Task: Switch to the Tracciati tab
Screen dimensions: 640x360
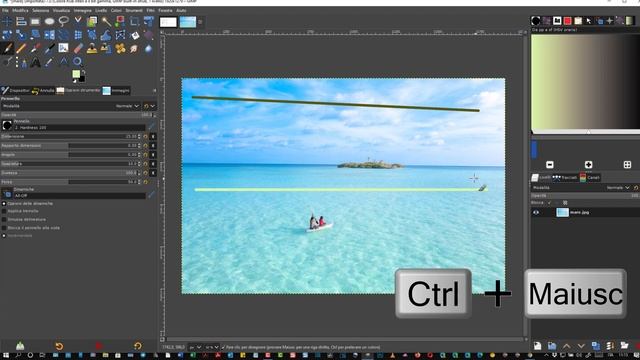Action: coord(565,178)
